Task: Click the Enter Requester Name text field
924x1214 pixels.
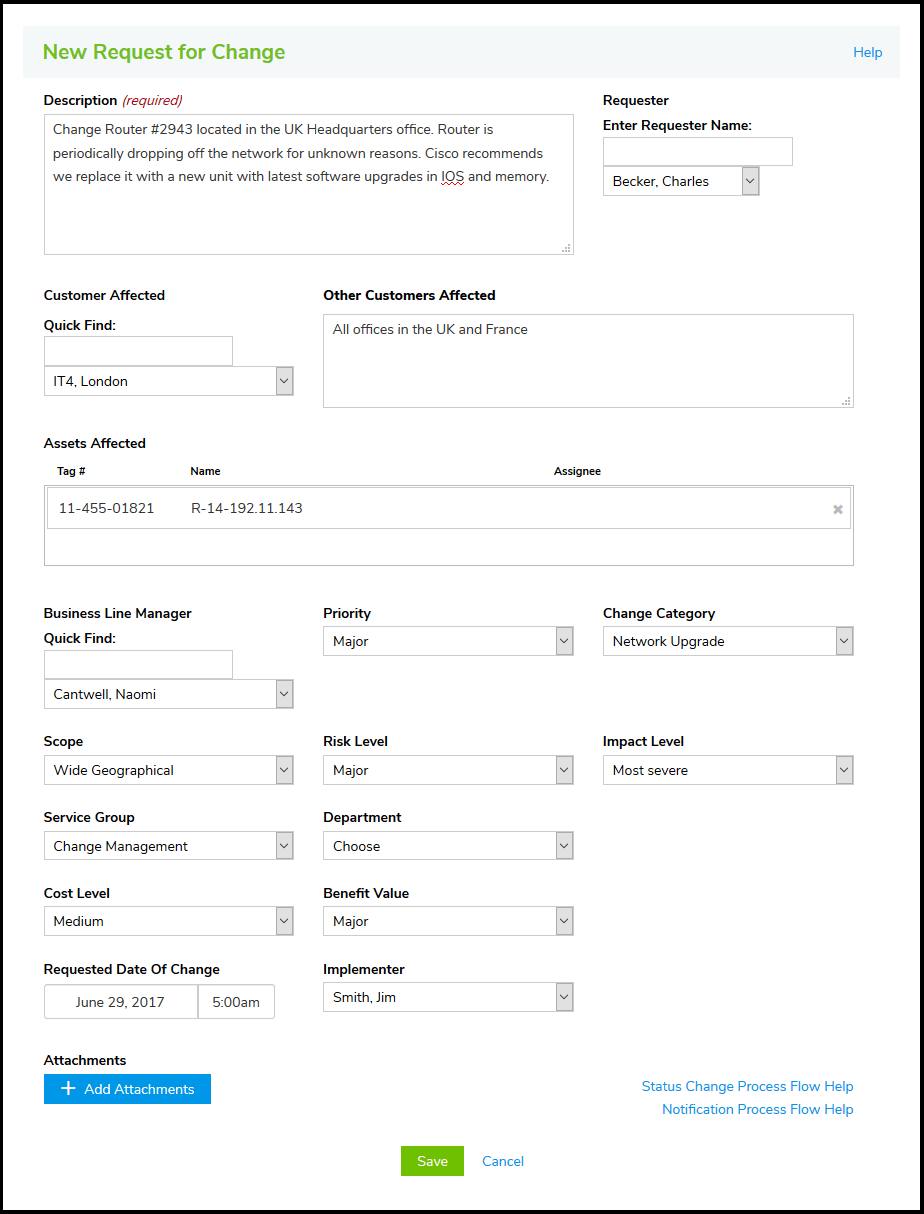Action: pyautogui.click(x=697, y=152)
